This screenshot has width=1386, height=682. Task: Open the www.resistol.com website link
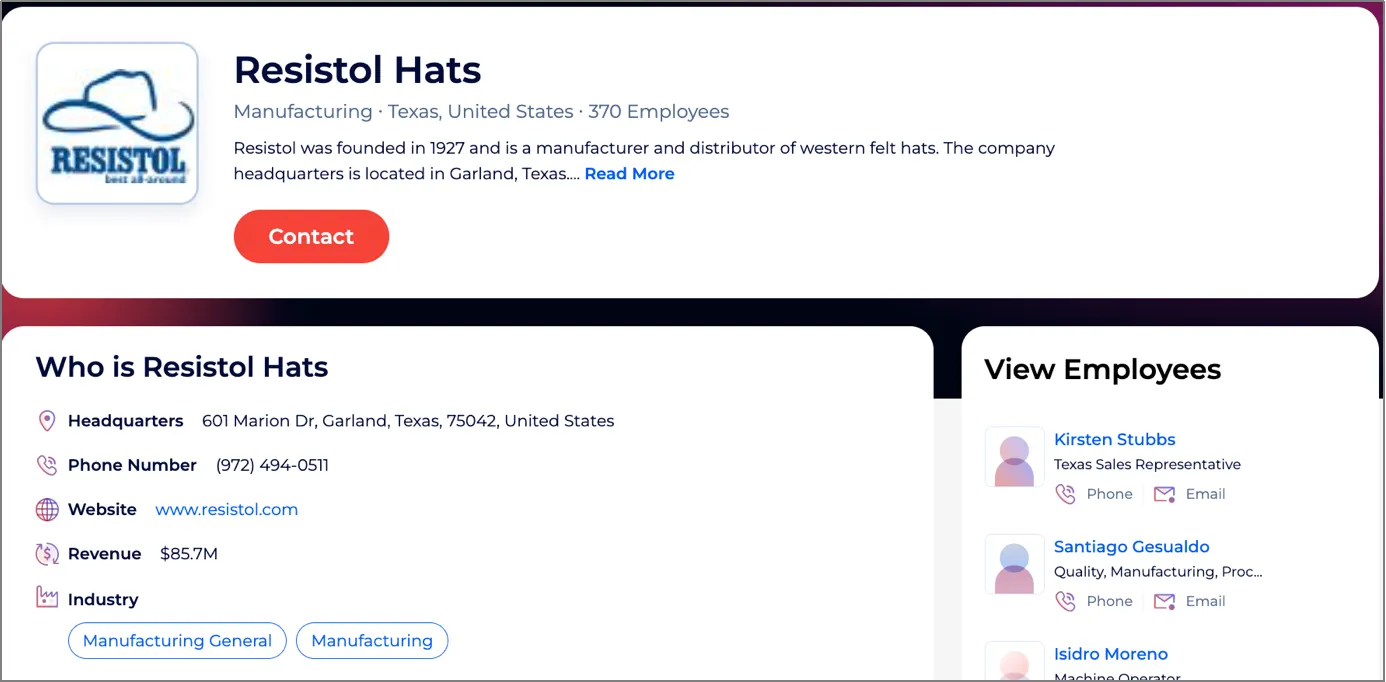tap(226, 510)
